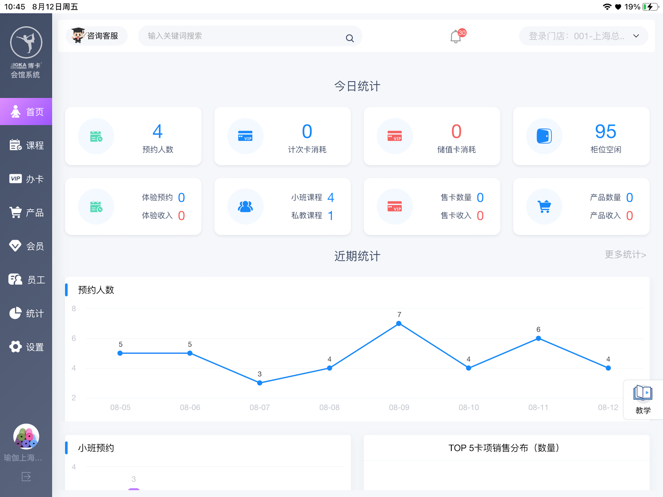Go to 办卡 in sidebar
Viewport: 663px width, 497px height.
[x=26, y=179]
